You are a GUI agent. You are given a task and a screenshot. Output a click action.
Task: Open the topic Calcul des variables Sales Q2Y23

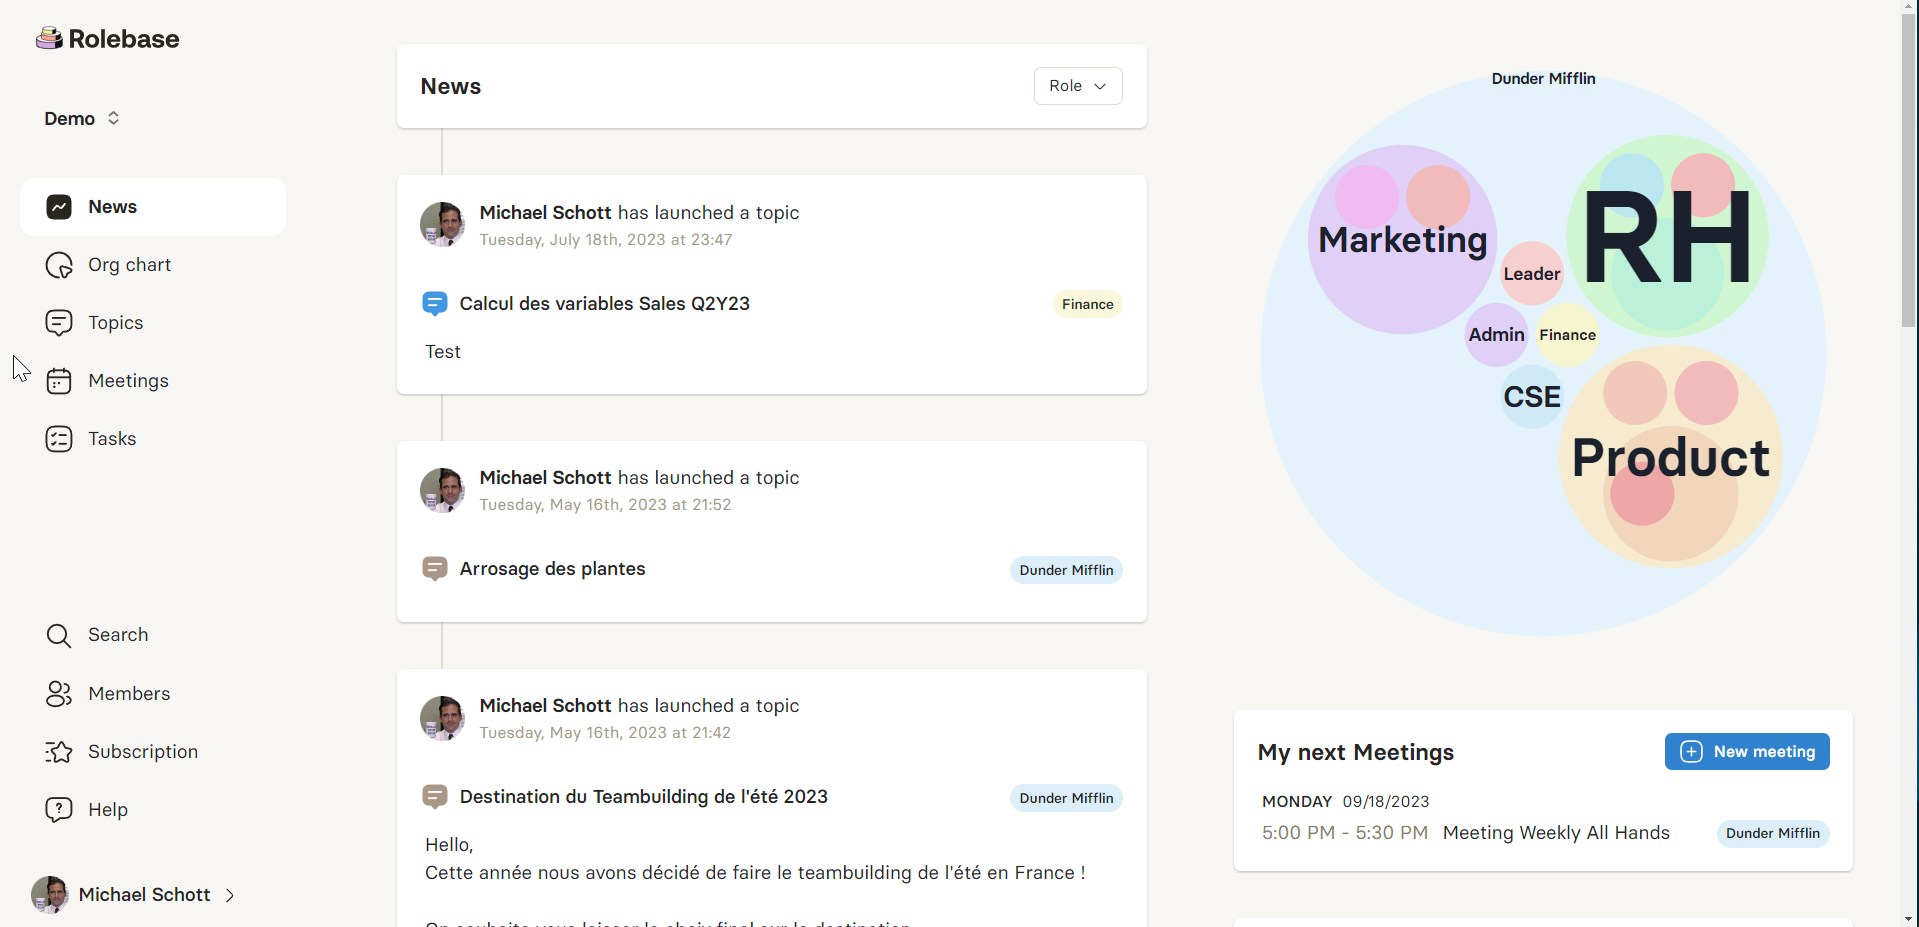click(604, 304)
